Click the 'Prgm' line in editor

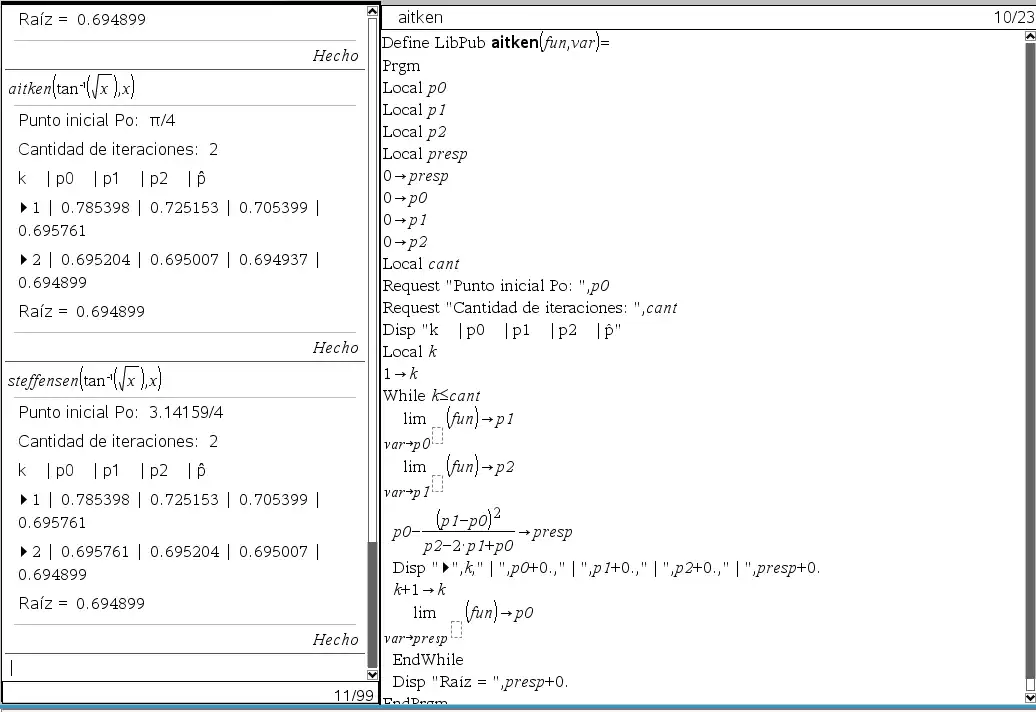pos(401,66)
